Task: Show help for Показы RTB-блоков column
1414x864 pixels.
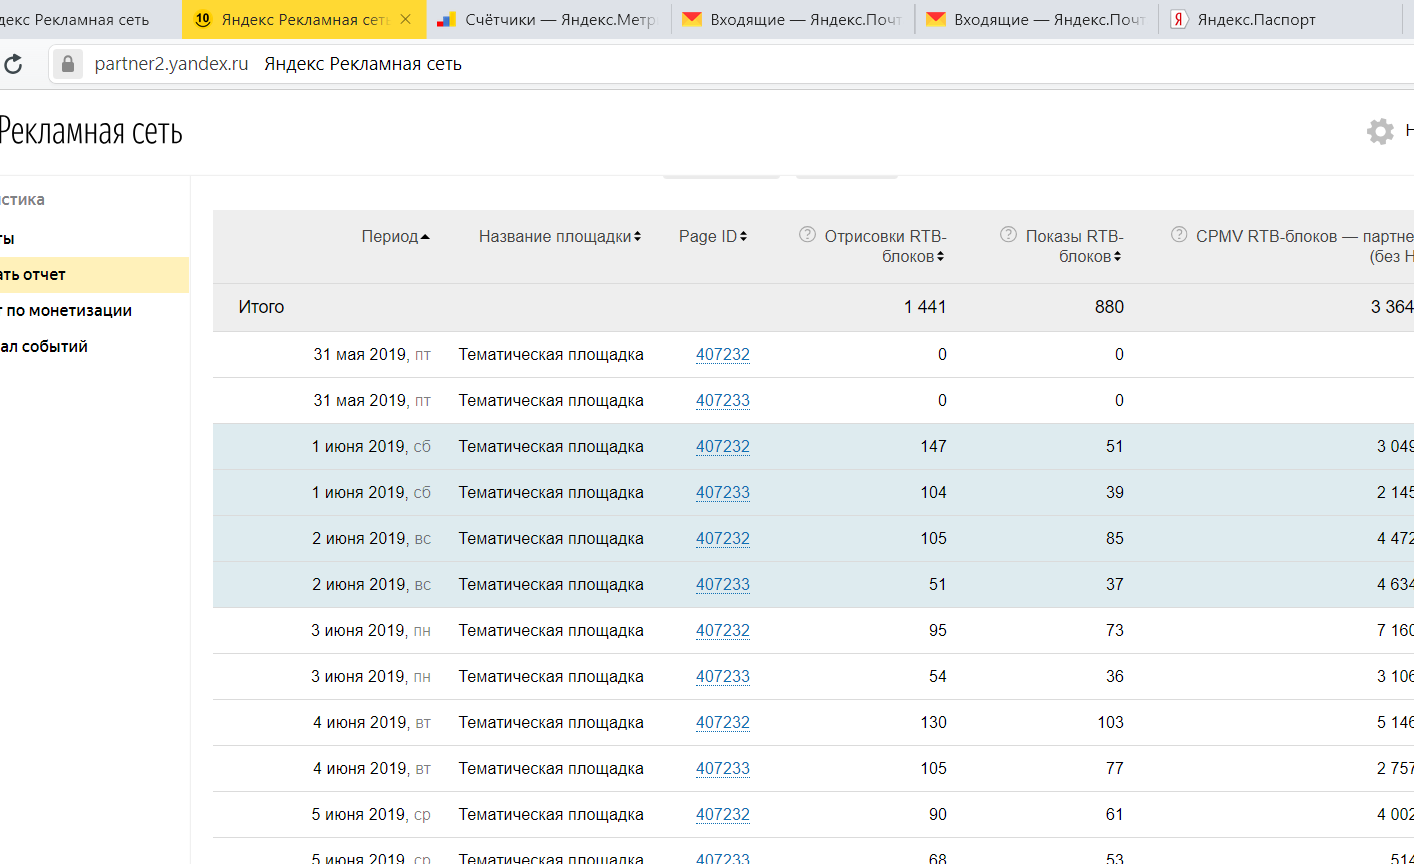Action: pos(1008,235)
